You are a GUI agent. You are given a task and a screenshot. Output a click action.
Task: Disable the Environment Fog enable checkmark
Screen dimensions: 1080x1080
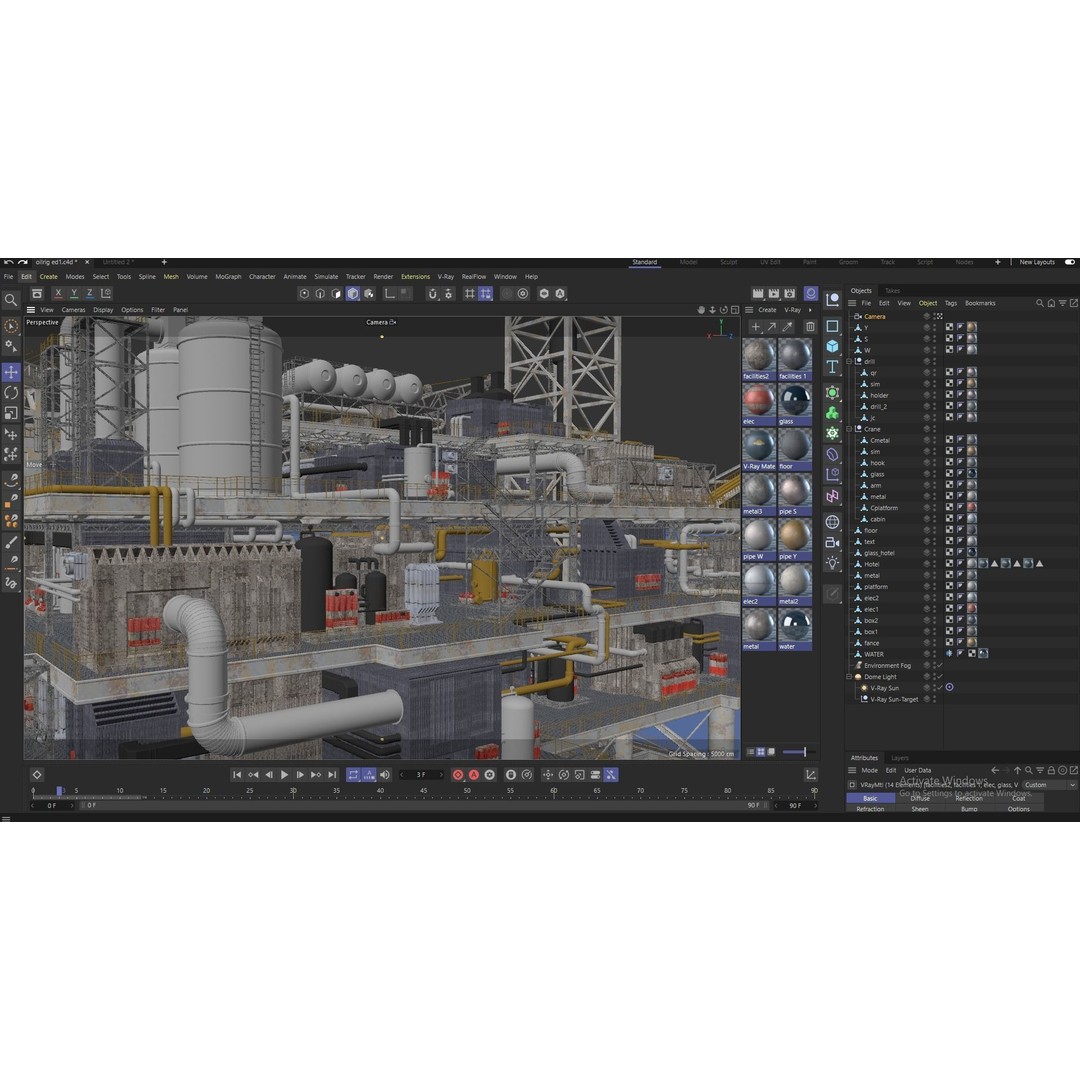(x=940, y=666)
